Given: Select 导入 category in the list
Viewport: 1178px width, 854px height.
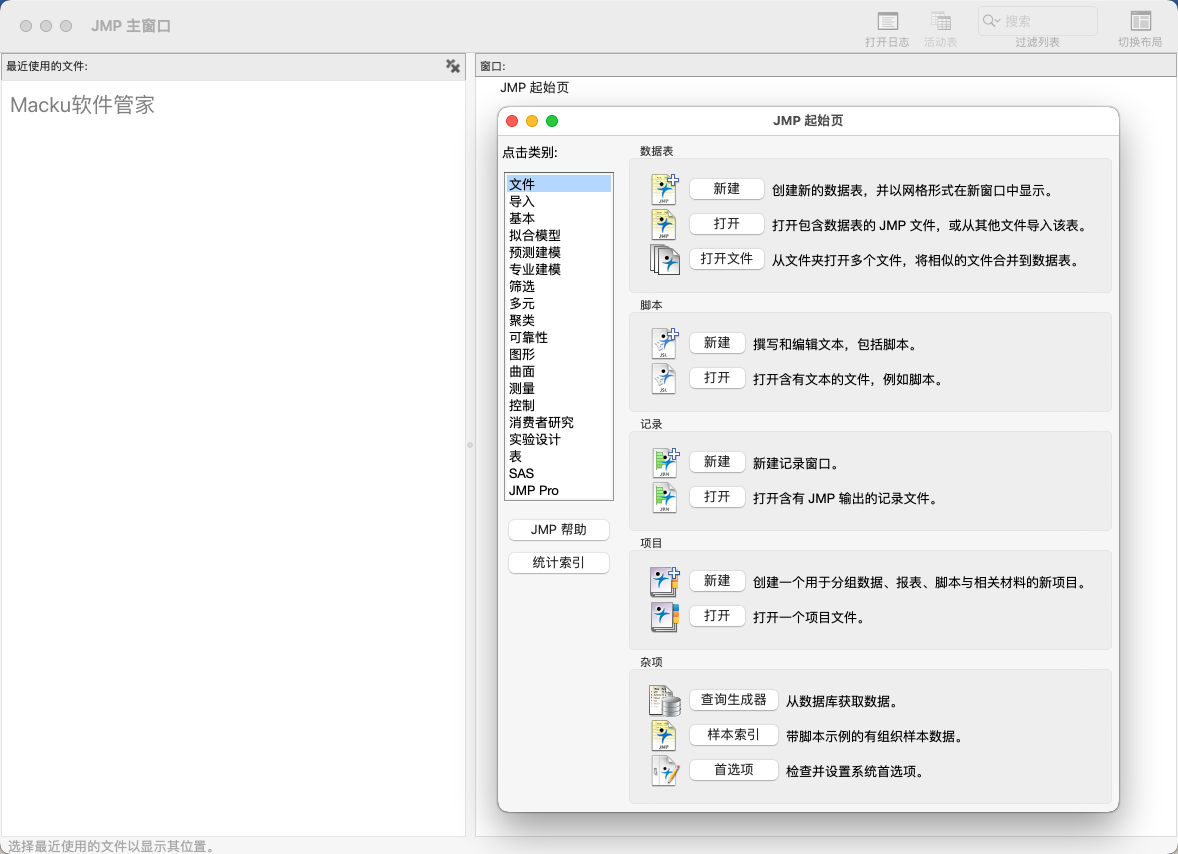Looking at the screenshot, I should point(559,201).
